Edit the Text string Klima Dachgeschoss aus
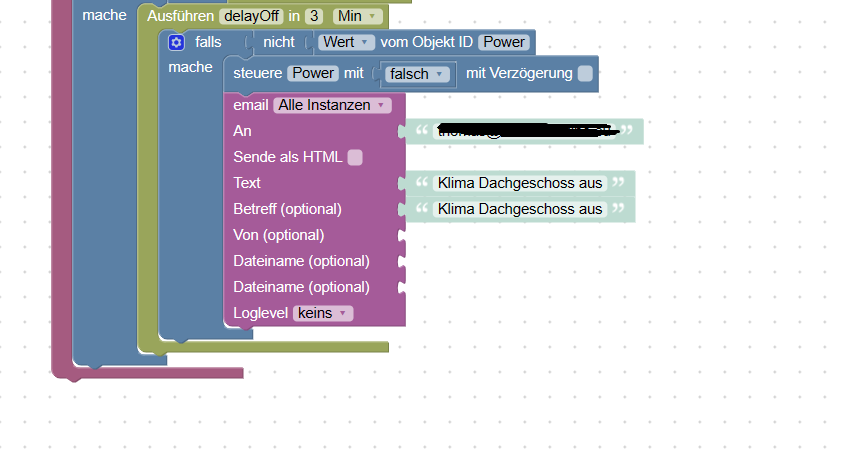The image size is (842, 457). coord(520,183)
